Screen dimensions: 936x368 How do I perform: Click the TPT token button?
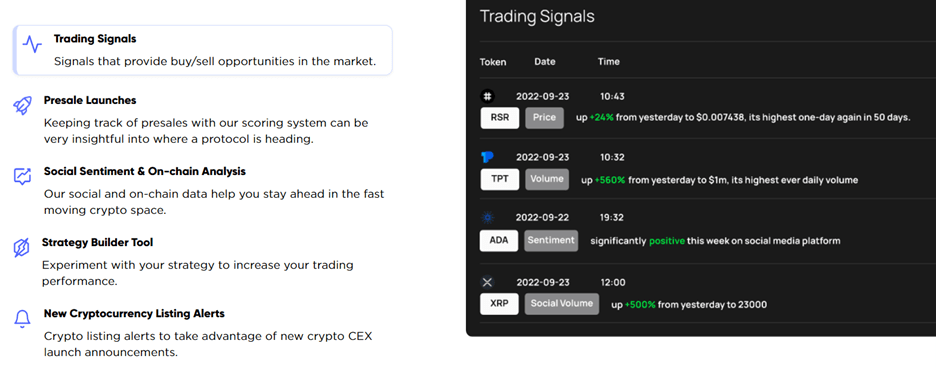(x=500, y=179)
